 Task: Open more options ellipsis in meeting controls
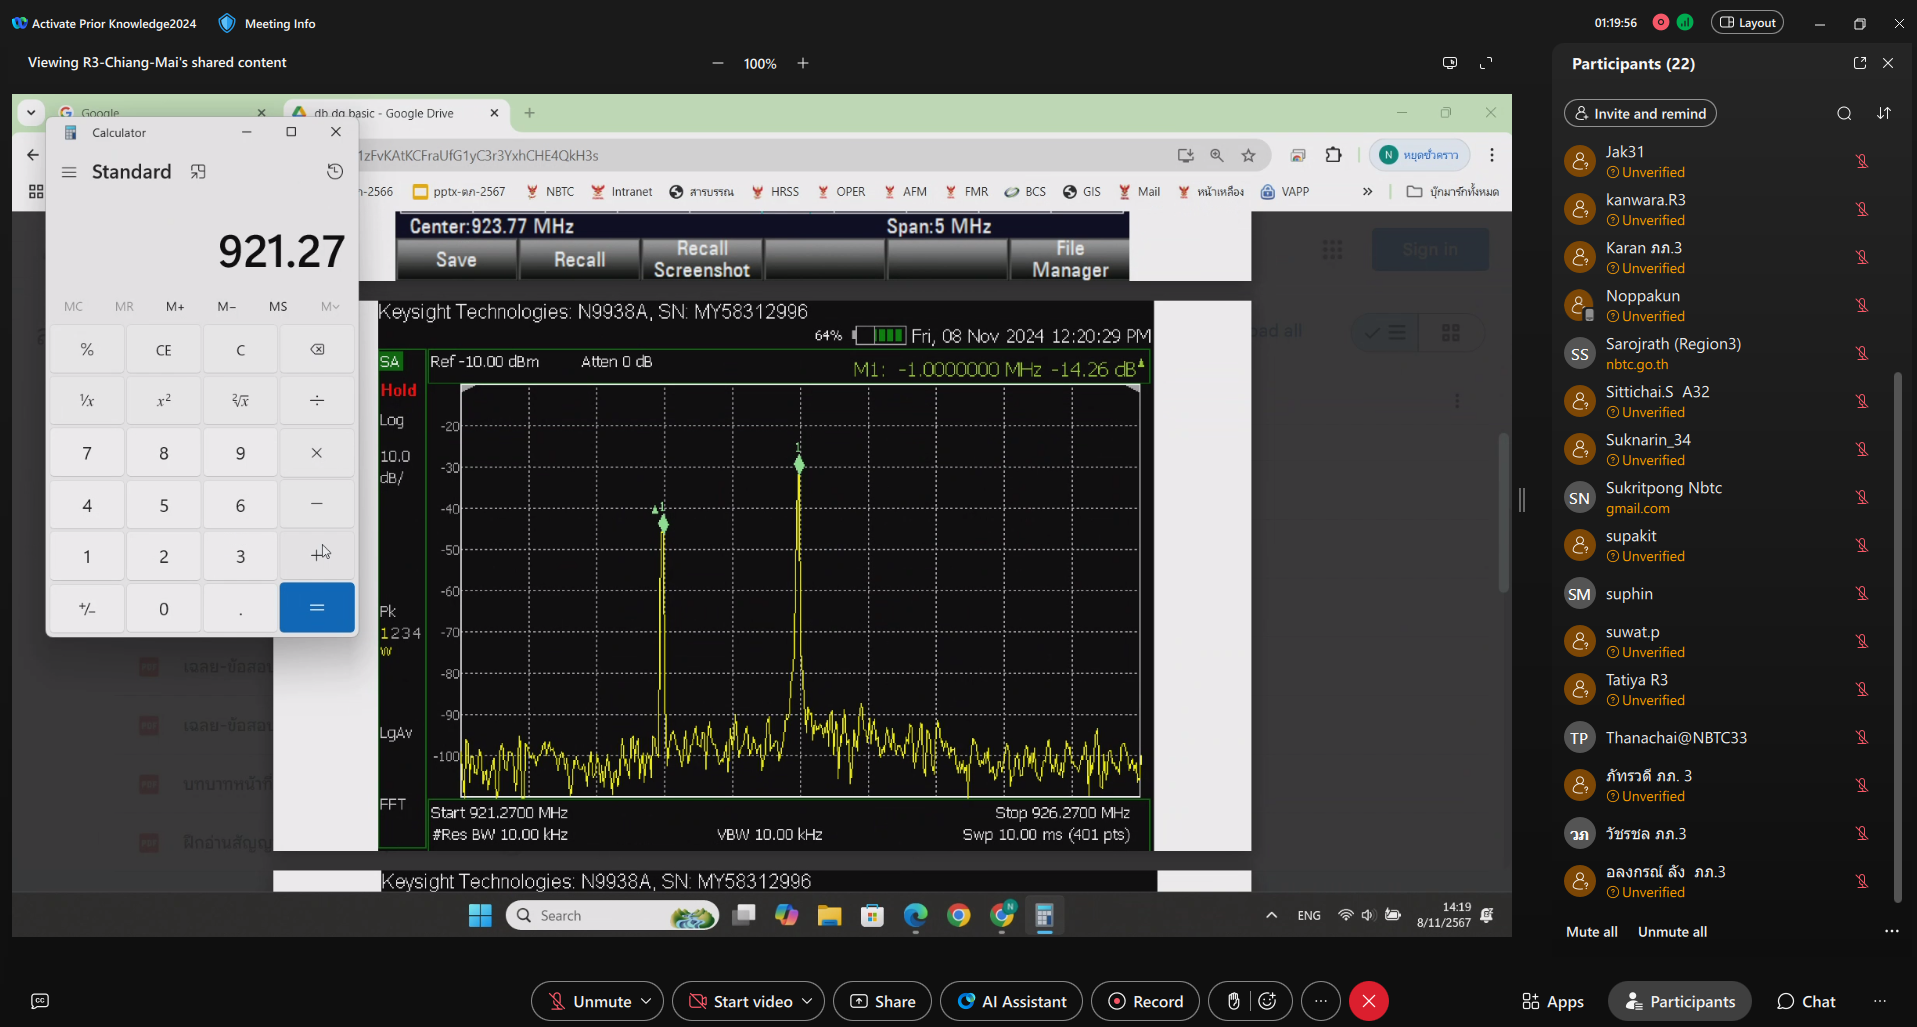point(1321,1001)
